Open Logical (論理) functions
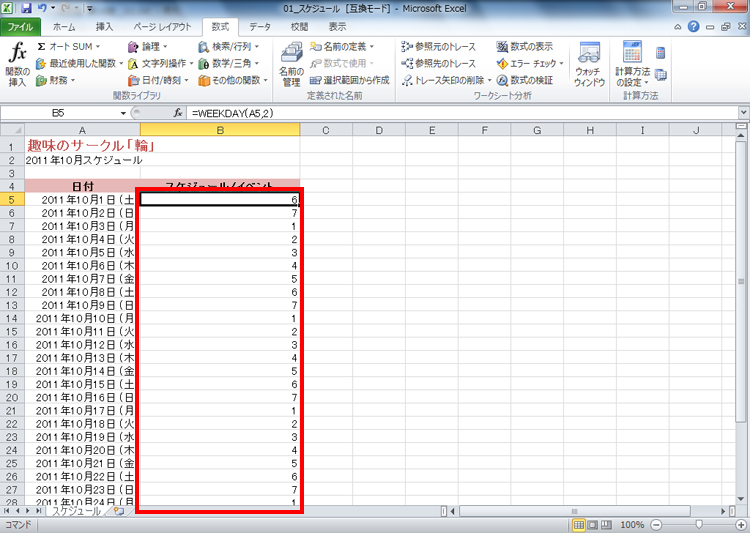This screenshot has width=750, height=533. pos(148,46)
